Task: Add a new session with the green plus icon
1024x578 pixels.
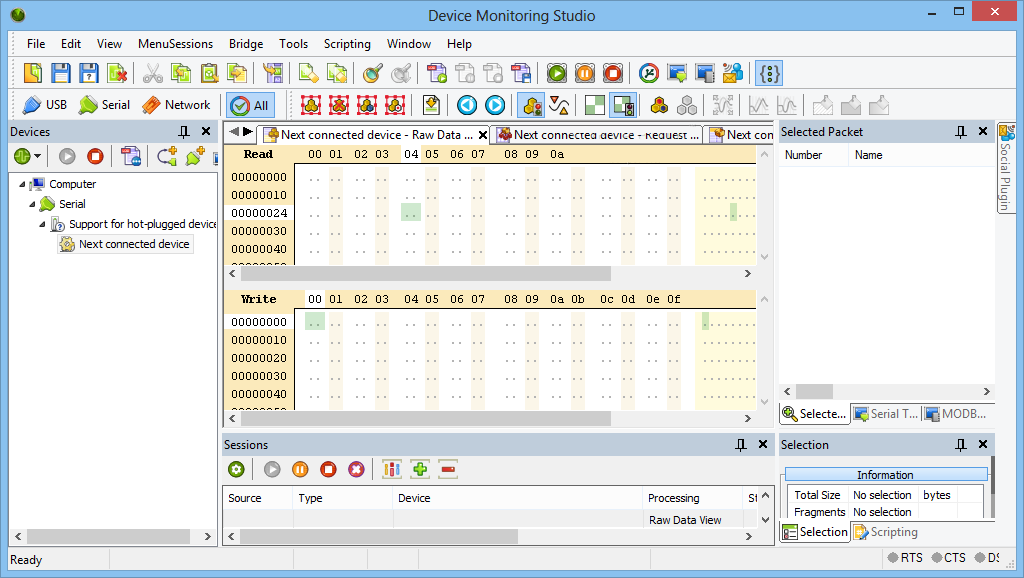Action: coord(419,469)
